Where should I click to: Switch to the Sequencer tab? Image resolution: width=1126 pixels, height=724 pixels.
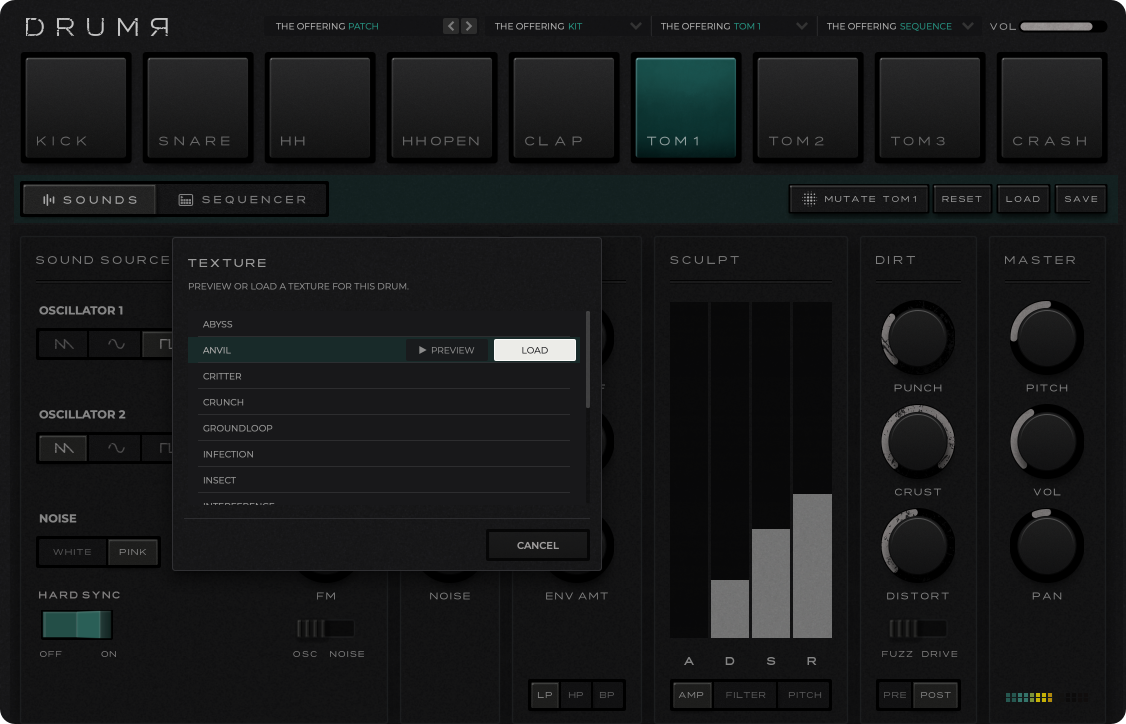(x=242, y=200)
